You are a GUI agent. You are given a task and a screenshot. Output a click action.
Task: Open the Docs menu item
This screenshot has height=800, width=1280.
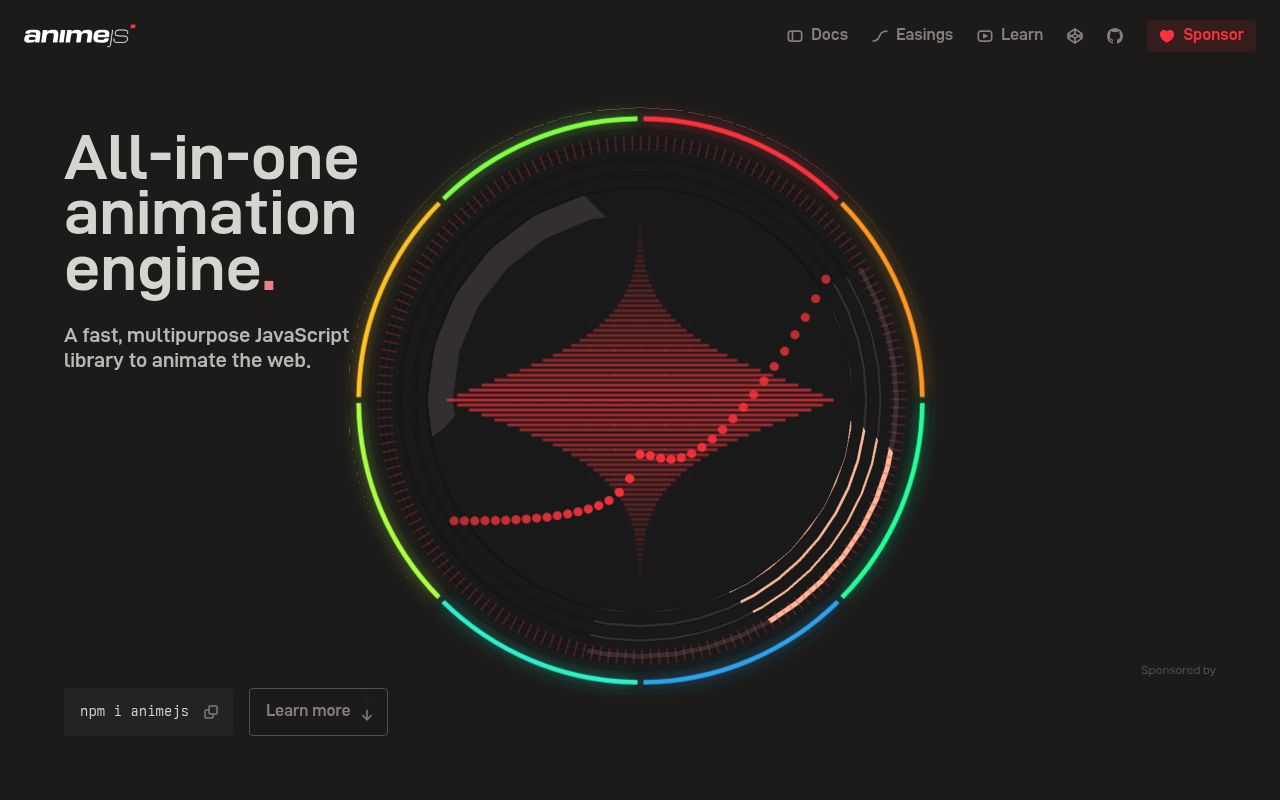829,35
